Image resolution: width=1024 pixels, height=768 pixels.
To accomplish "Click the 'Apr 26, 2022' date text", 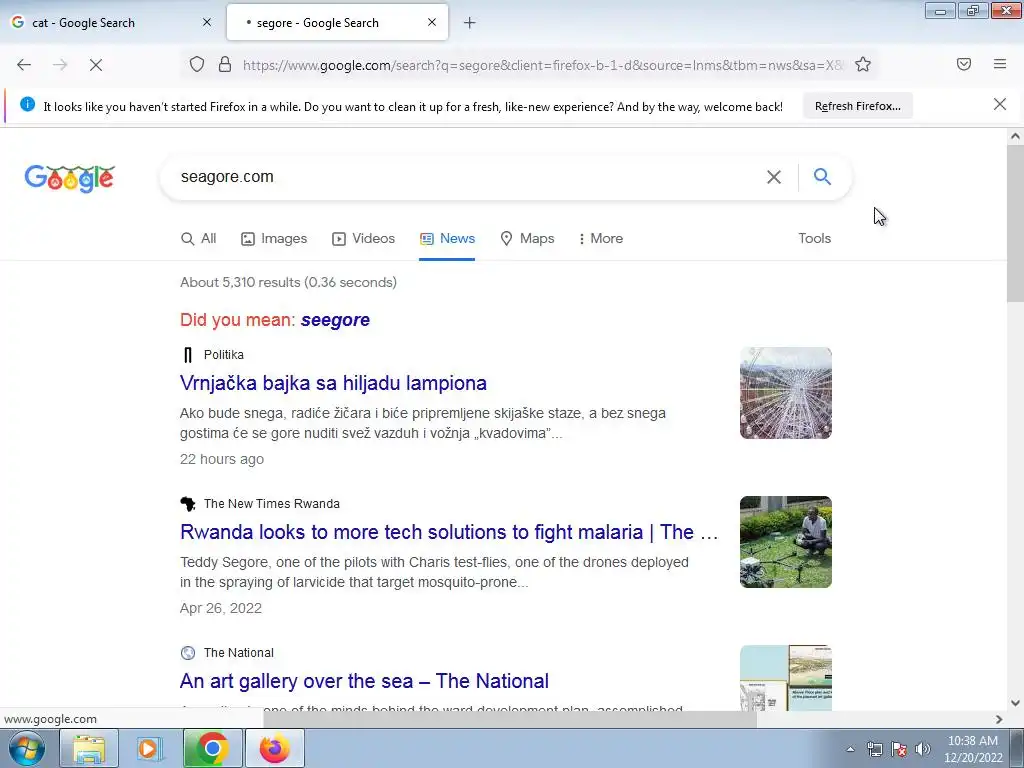I will point(221,608).
